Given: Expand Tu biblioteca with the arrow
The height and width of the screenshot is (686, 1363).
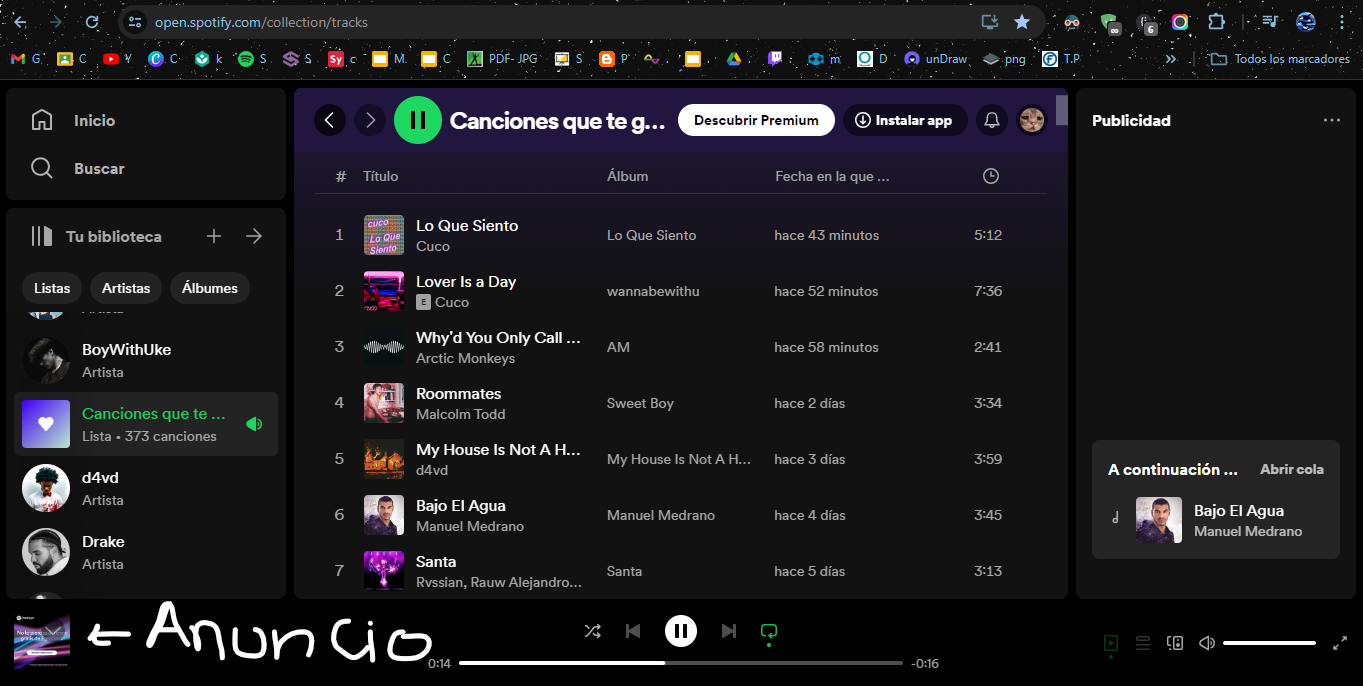Looking at the screenshot, I should point(253,236).
